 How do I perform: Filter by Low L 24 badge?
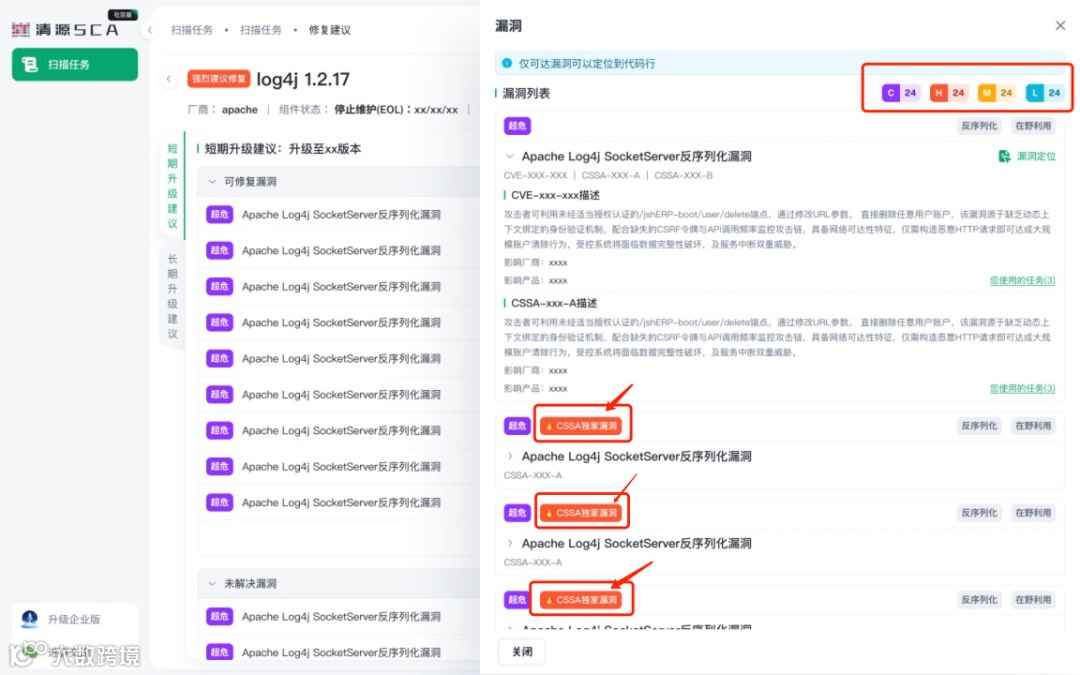coord(1044,92)
